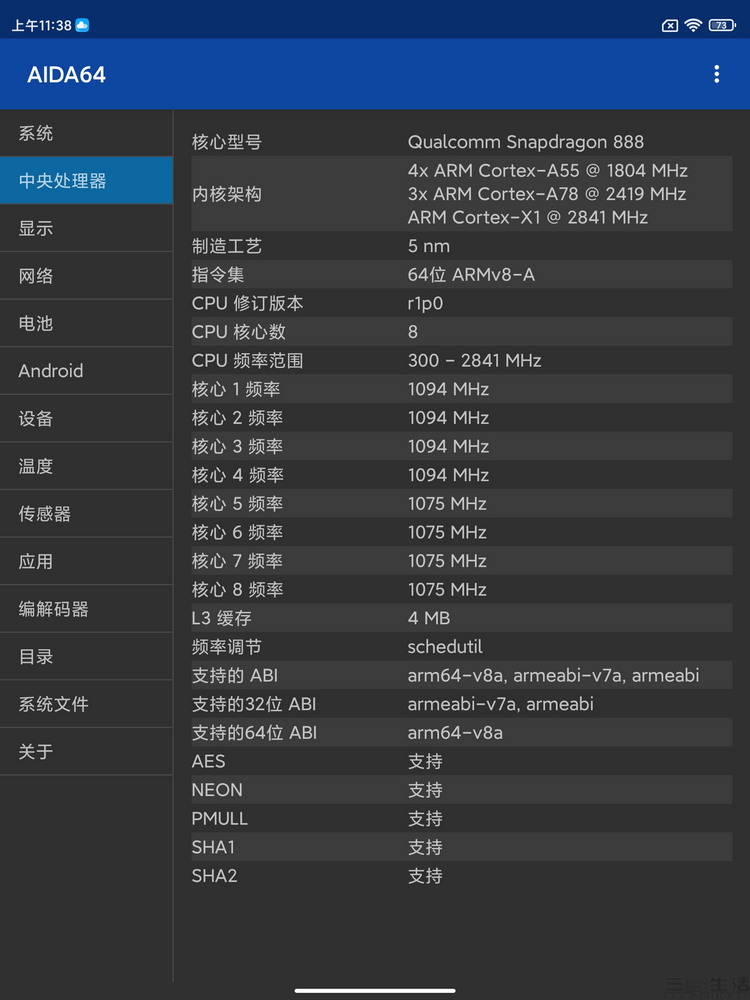The width and height of the screenshot is (750, 1000).
Task: Tap the 核心 7 频率 row
Action: tap(462, 561)
